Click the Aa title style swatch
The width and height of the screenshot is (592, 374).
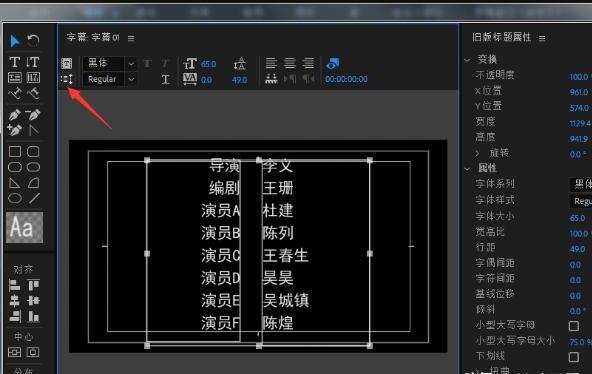(25, 227)
